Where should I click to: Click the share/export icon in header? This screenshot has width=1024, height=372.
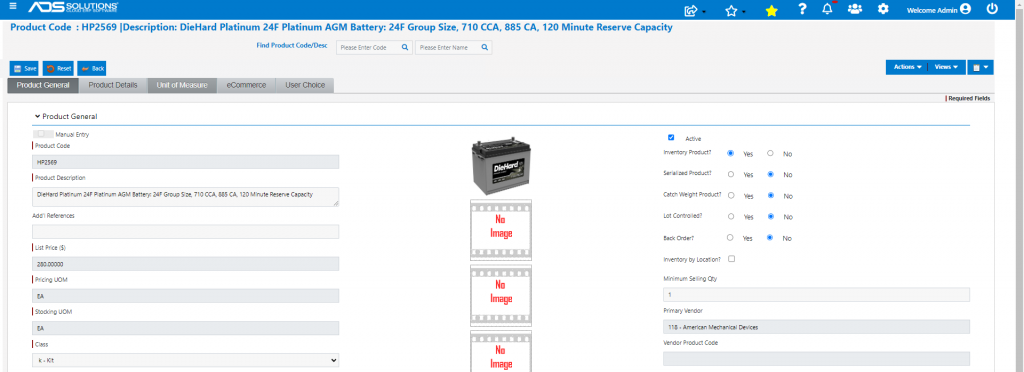[x=690, y=10]
